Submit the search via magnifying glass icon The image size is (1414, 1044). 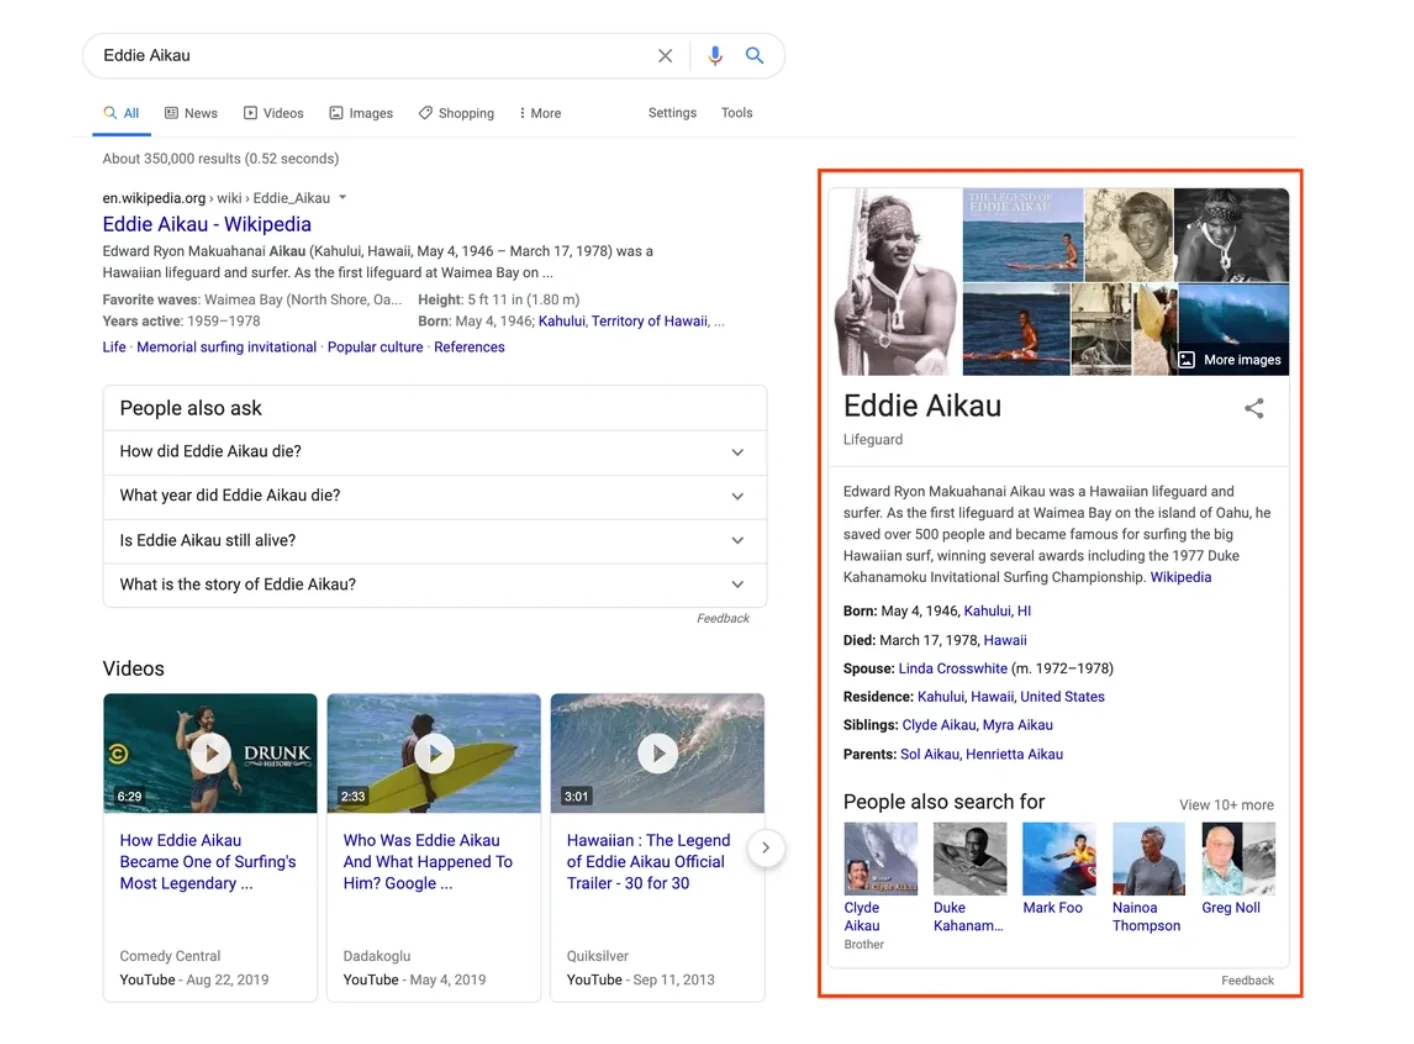(754, 55)
